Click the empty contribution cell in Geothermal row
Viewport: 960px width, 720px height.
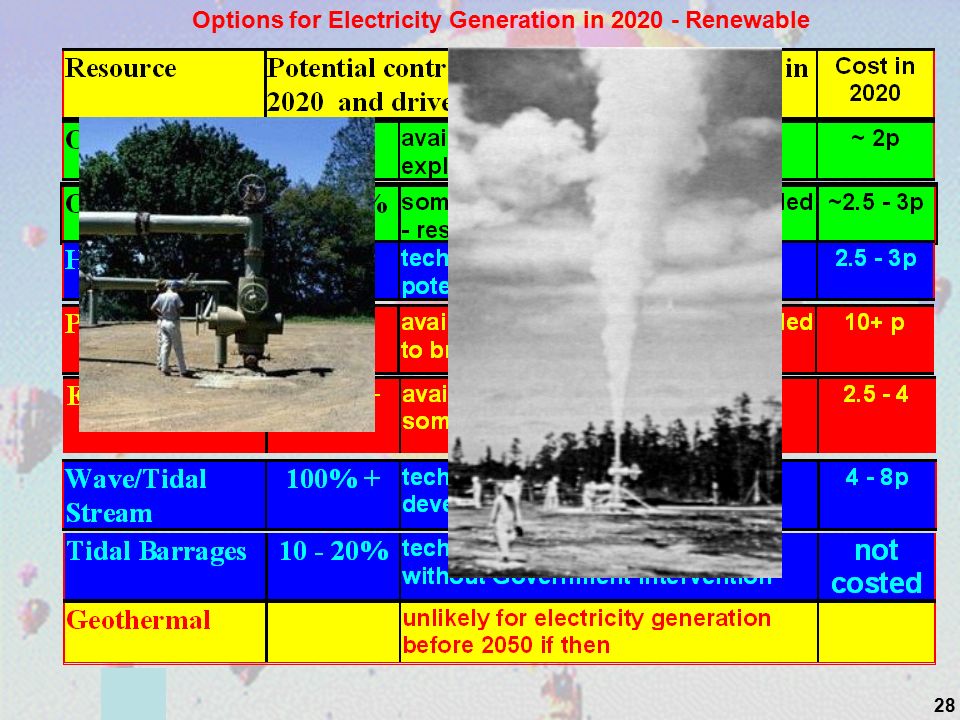tap(333, 632)
